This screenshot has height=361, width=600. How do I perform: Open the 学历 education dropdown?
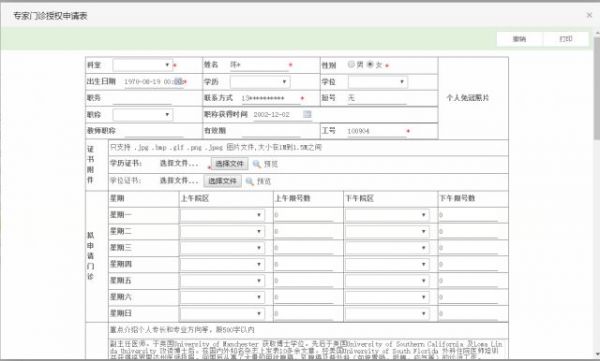click(x=260, y=82)
